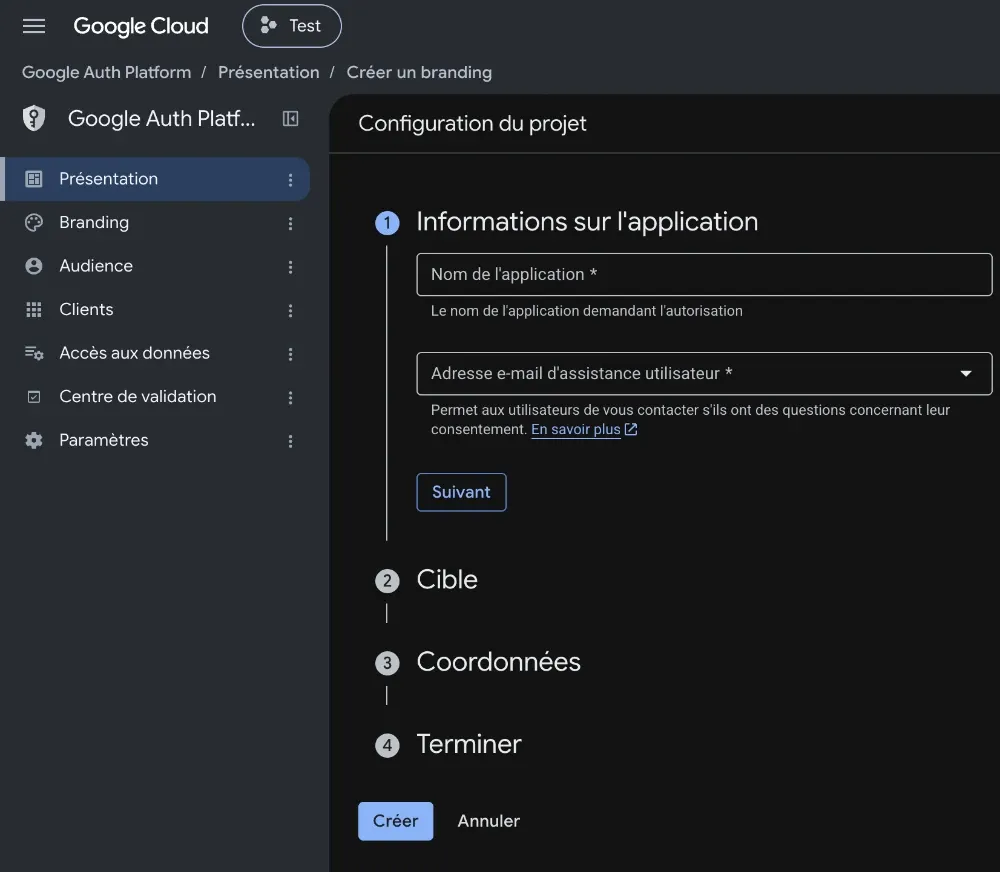Click the Paramètres gear icon

point(34,440)
